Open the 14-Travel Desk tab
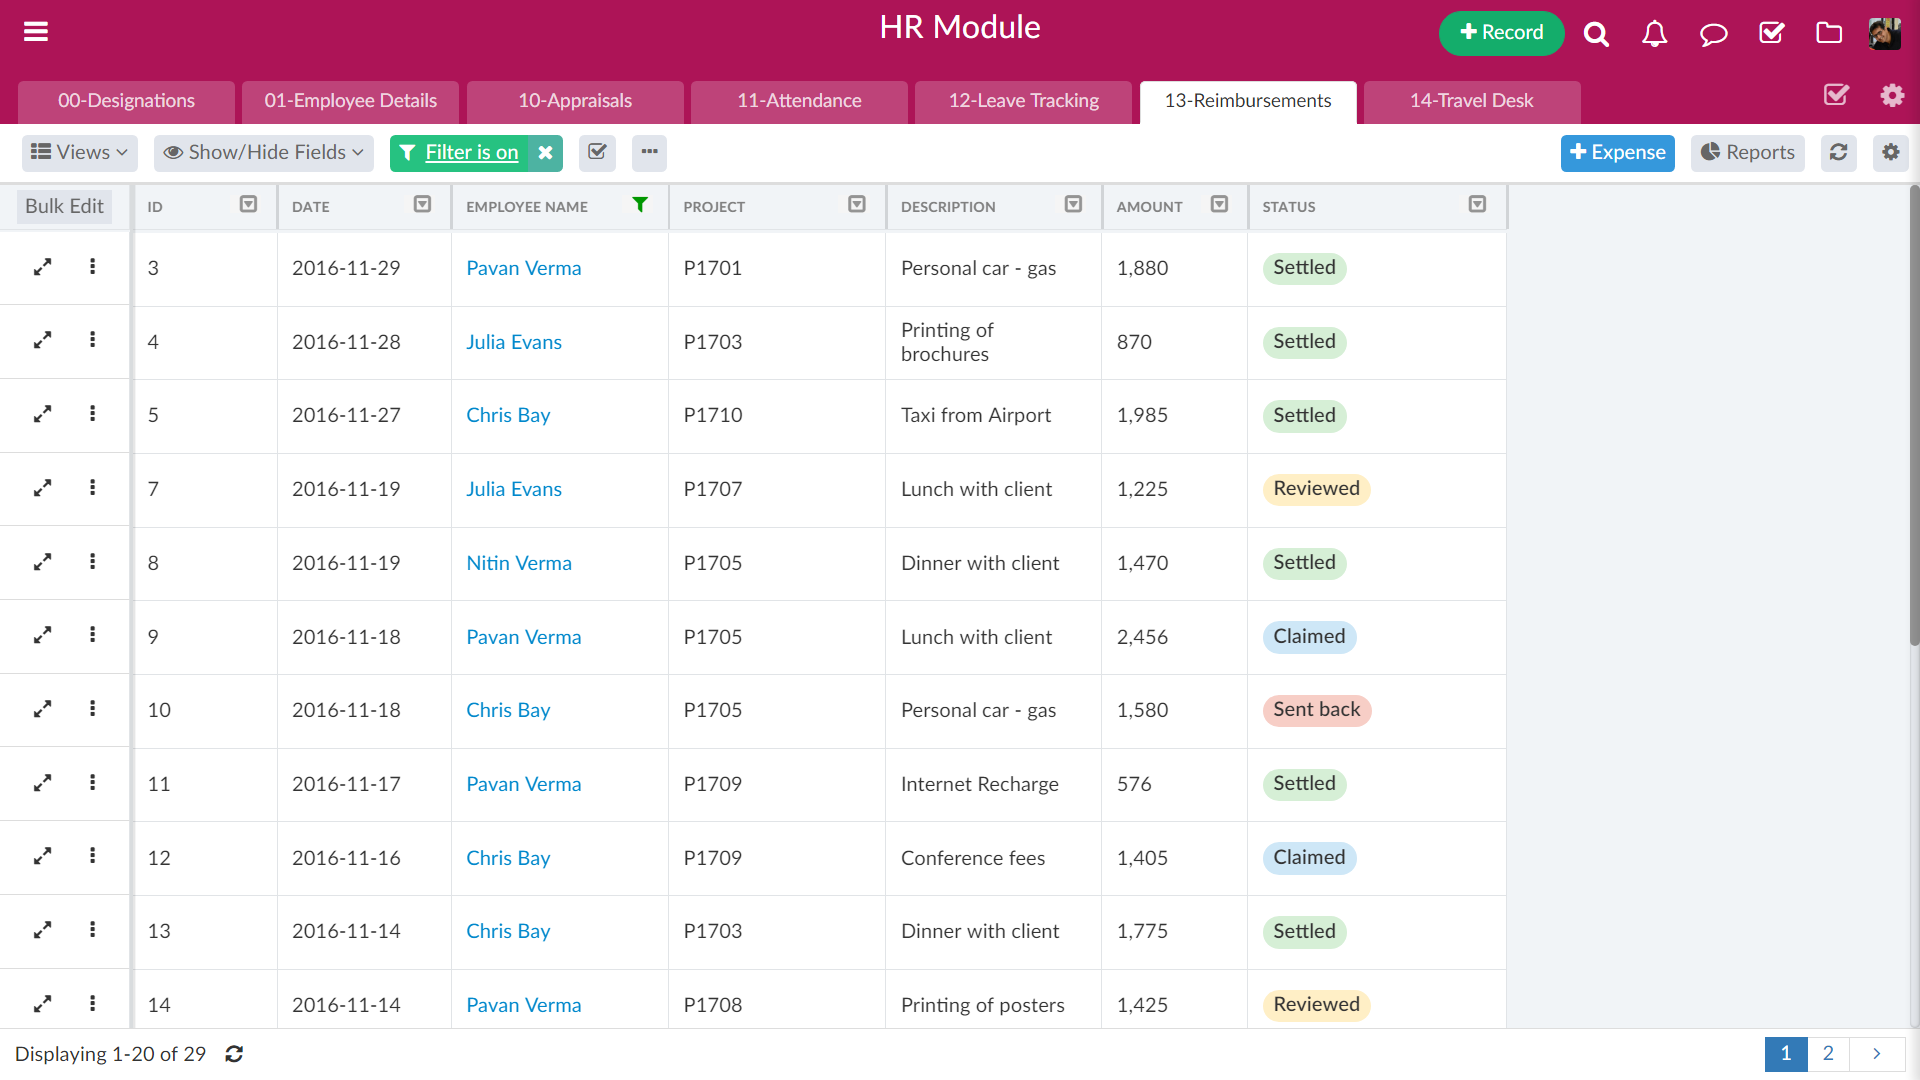 [1471, 101]
